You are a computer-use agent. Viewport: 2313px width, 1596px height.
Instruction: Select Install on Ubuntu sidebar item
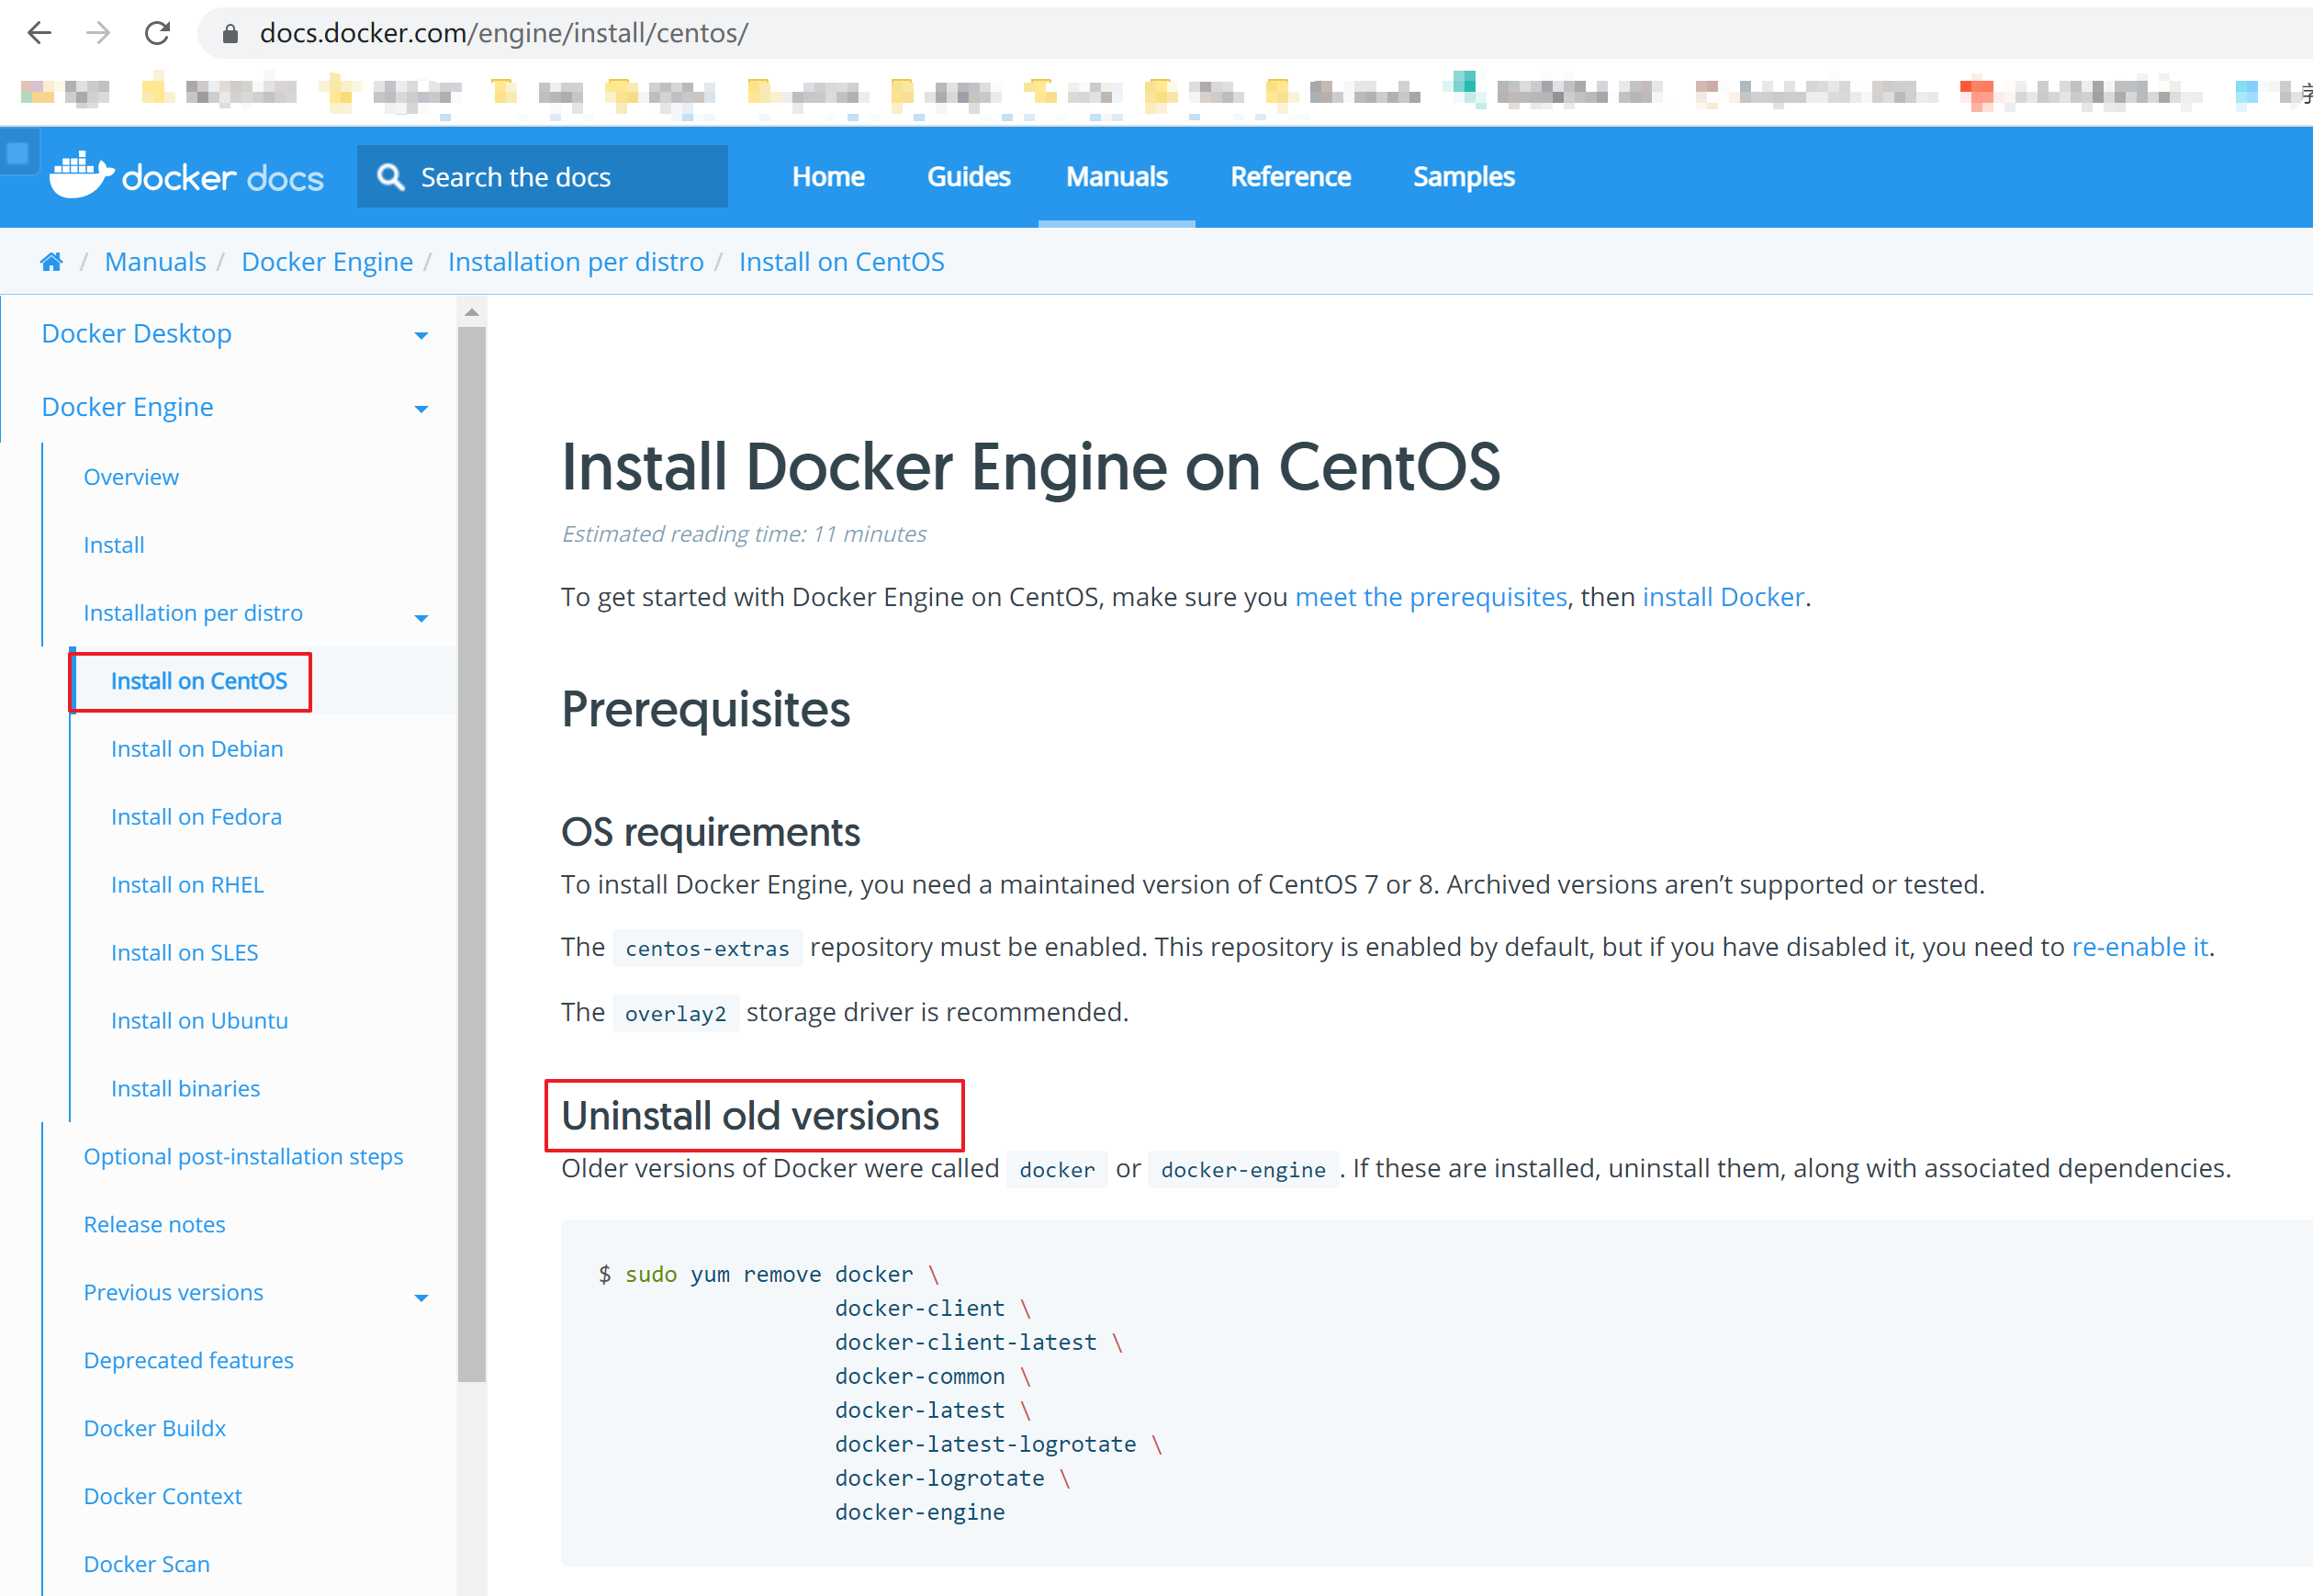coord(199,1021)
